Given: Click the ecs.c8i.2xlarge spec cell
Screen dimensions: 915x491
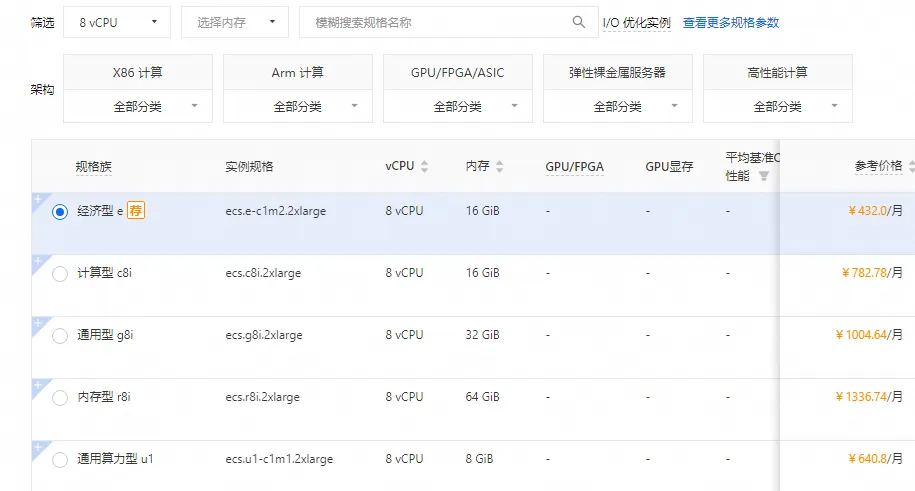Looking at the screenshot, I should (263, 273).
